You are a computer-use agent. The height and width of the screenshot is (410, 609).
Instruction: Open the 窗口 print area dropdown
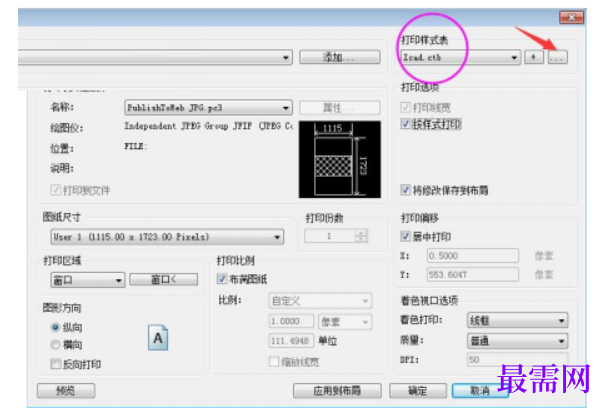(x=88, y=280)
